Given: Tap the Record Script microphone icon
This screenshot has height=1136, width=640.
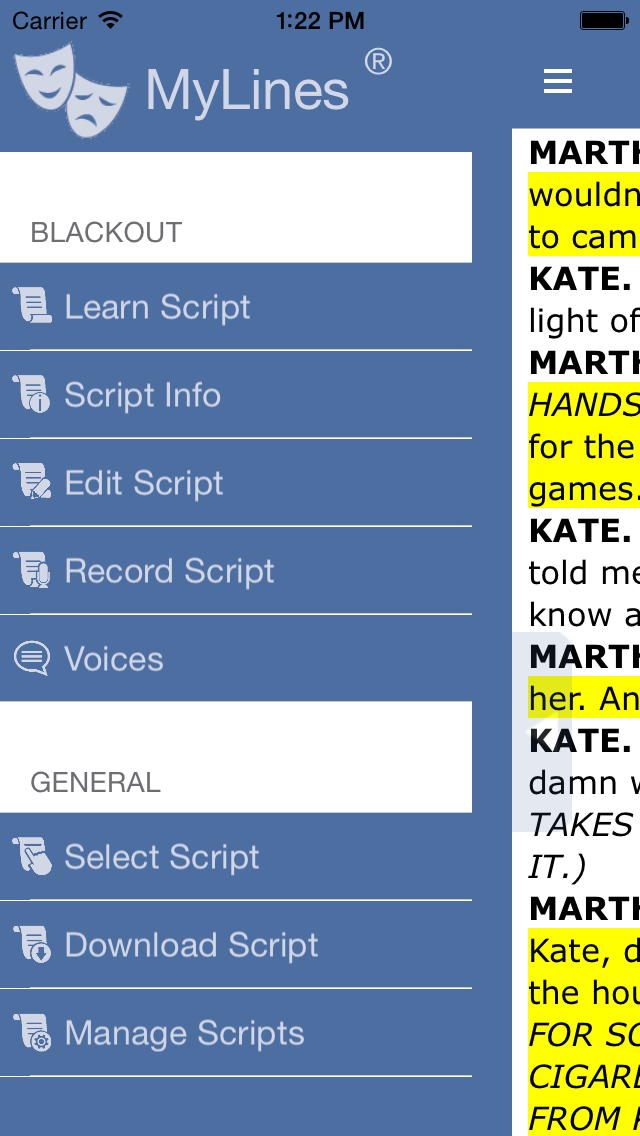Looking at the screenshot, I should click(x=32, y=570).
